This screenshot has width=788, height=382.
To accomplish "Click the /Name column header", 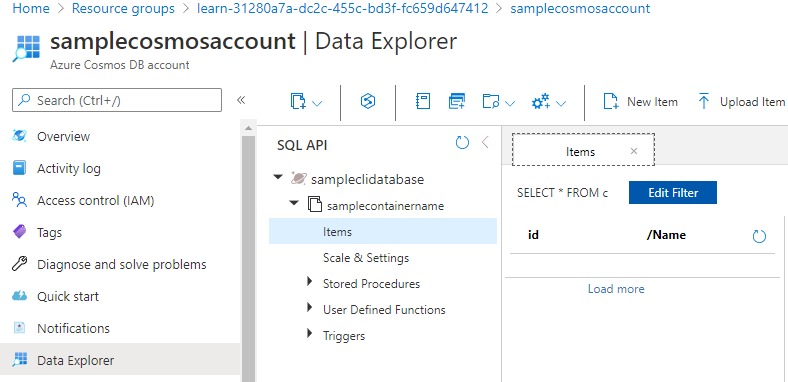I will (x=666, y=235).
